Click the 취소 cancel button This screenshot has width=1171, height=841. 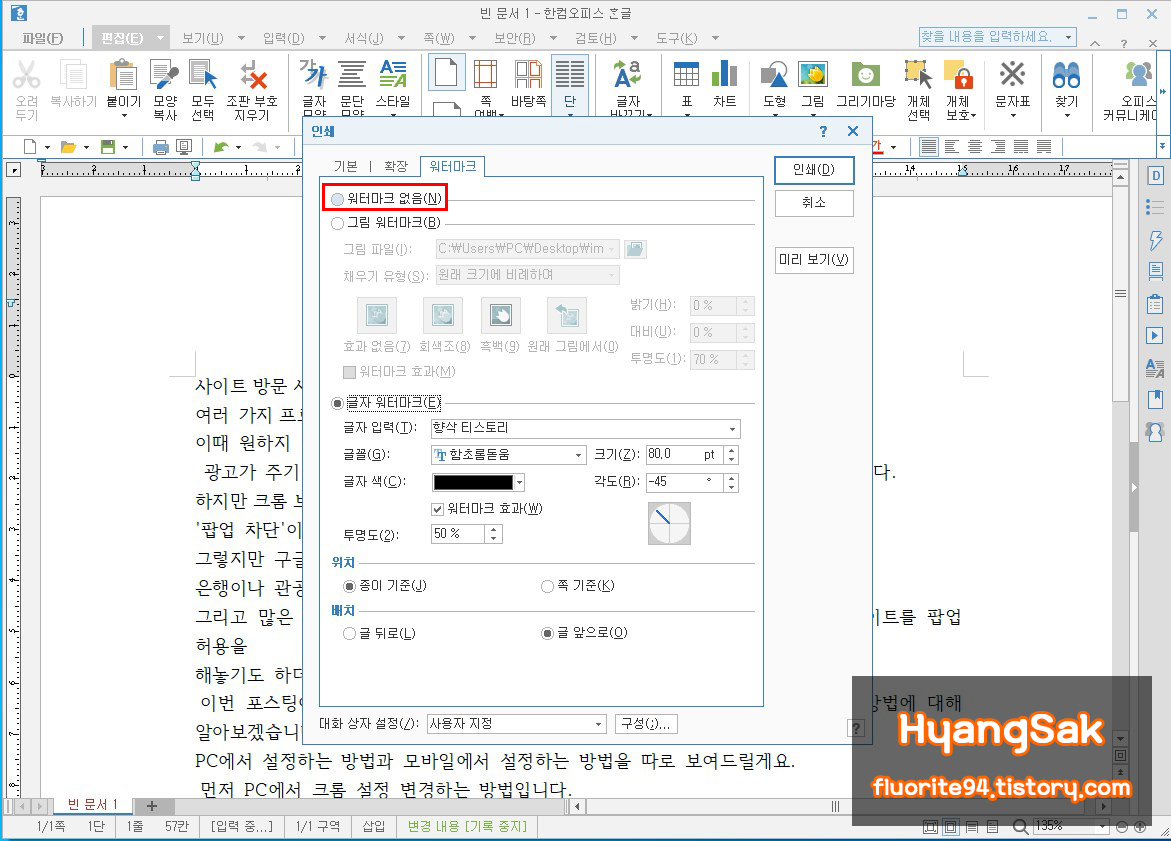[x=814, y=202]
